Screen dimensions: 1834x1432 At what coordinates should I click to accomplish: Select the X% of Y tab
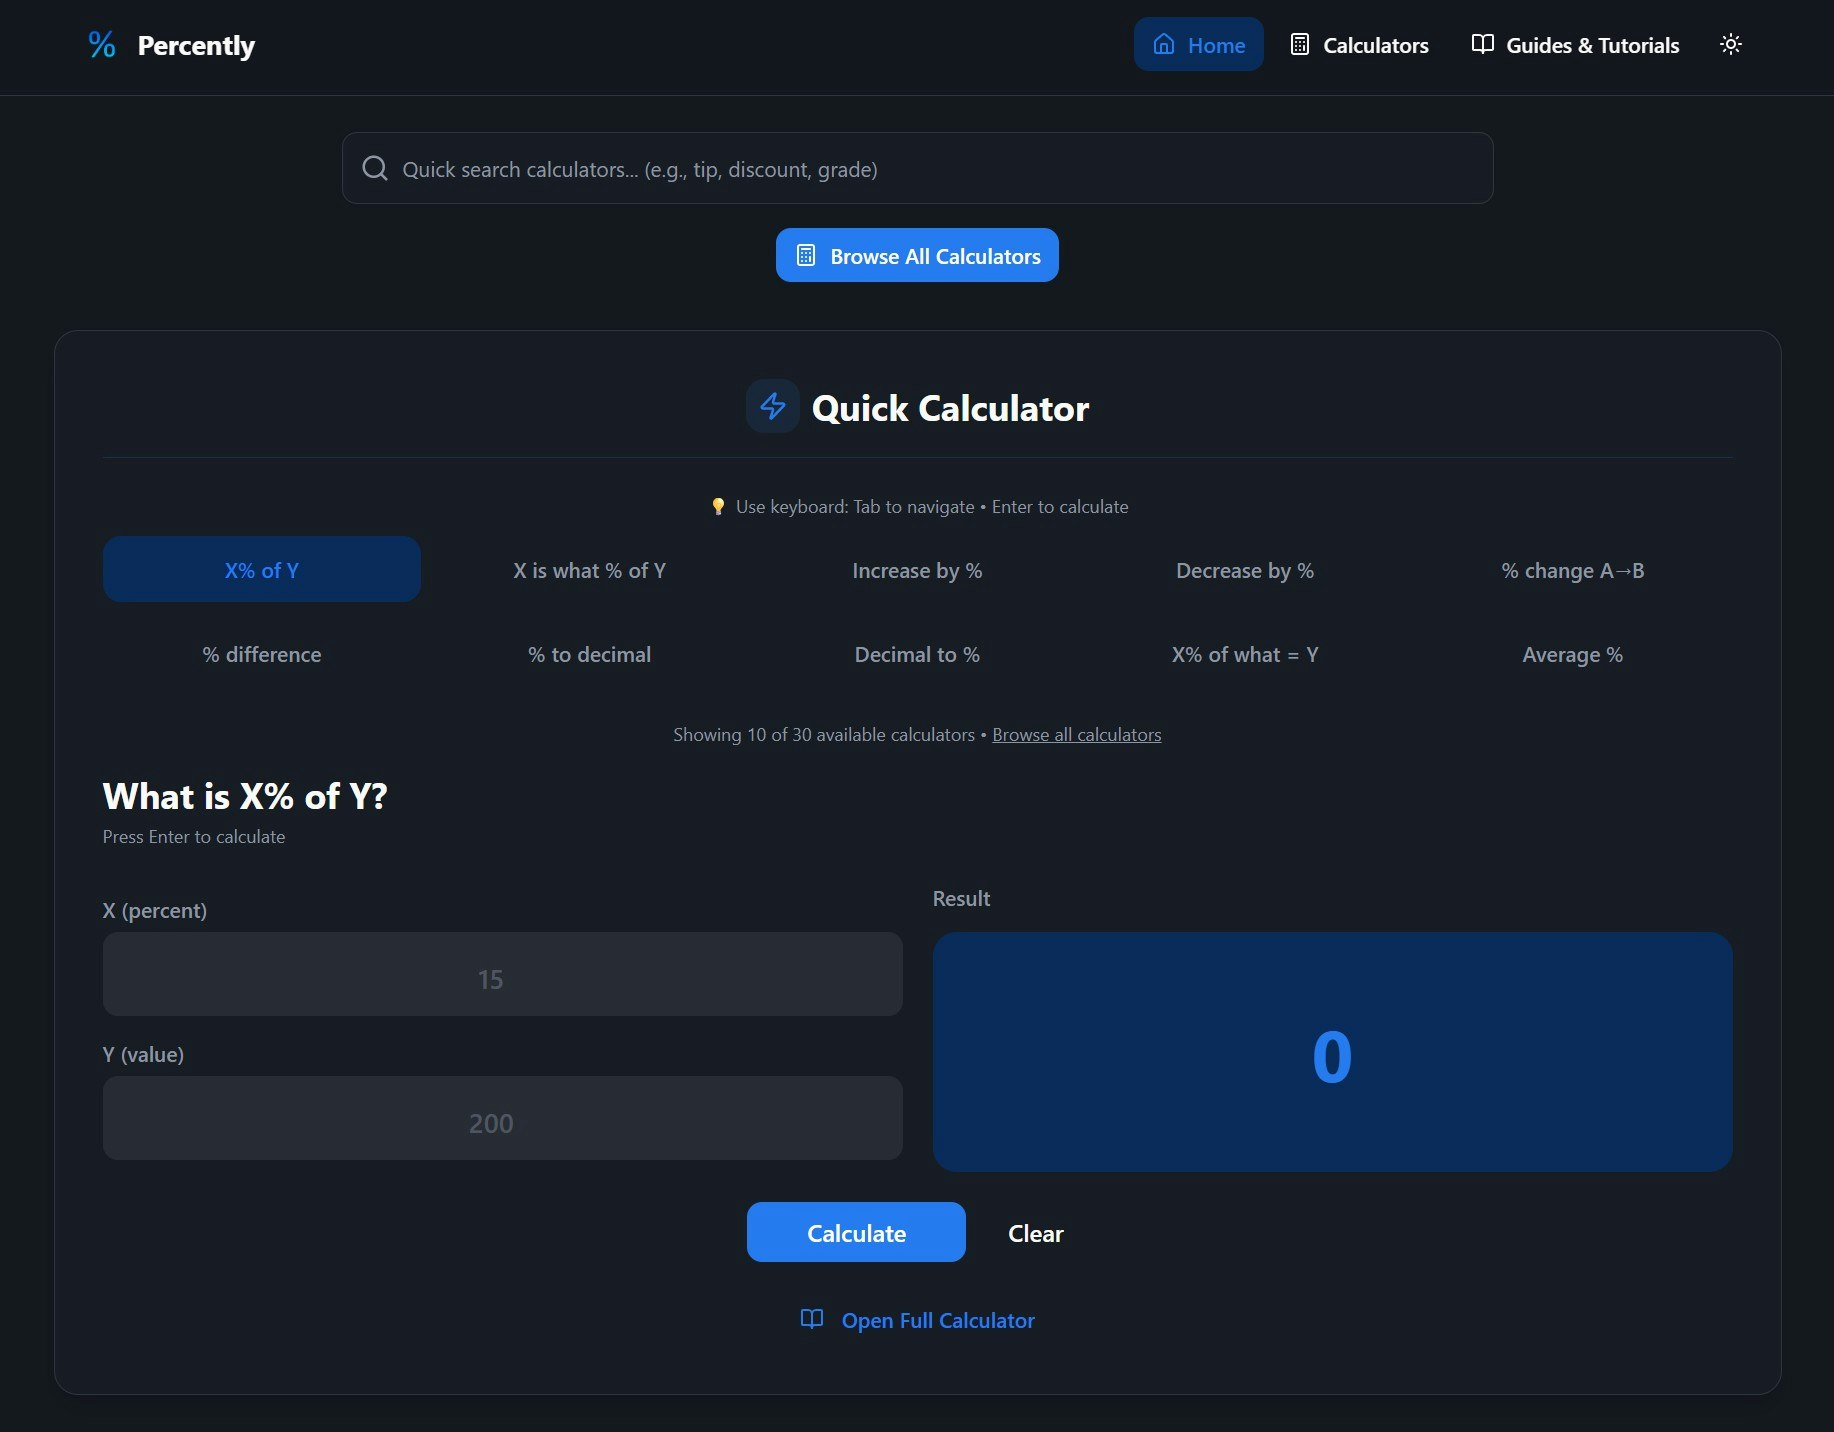(x=262, y=570)
